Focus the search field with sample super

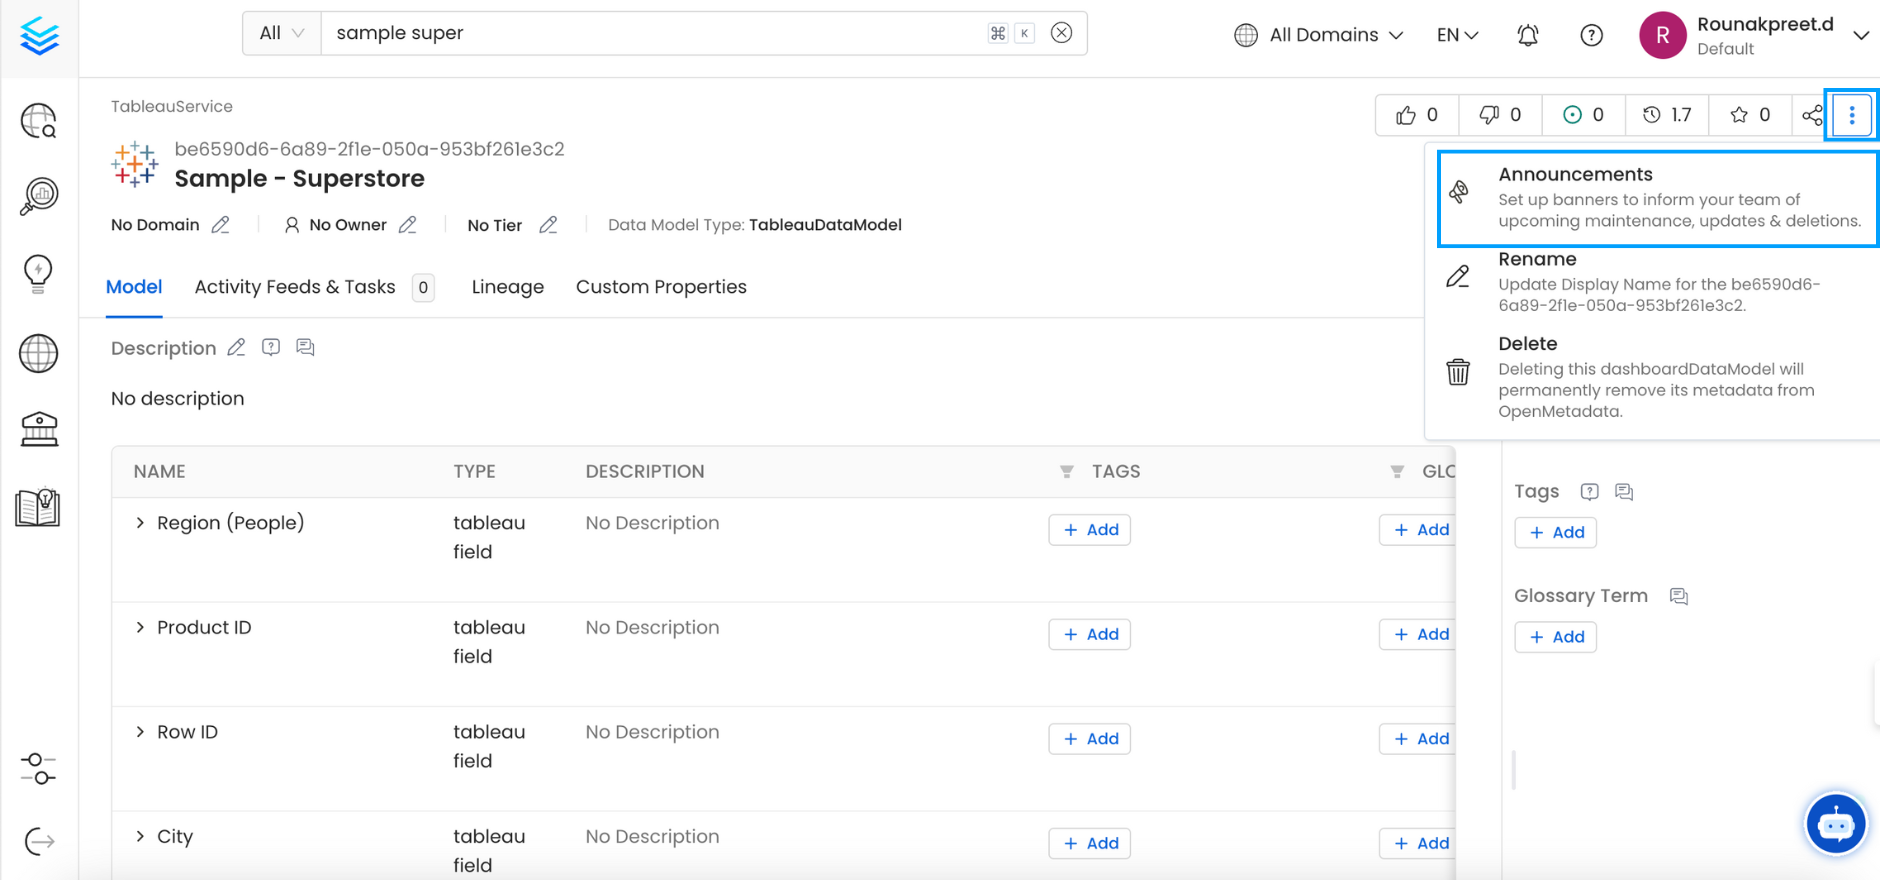655,33
